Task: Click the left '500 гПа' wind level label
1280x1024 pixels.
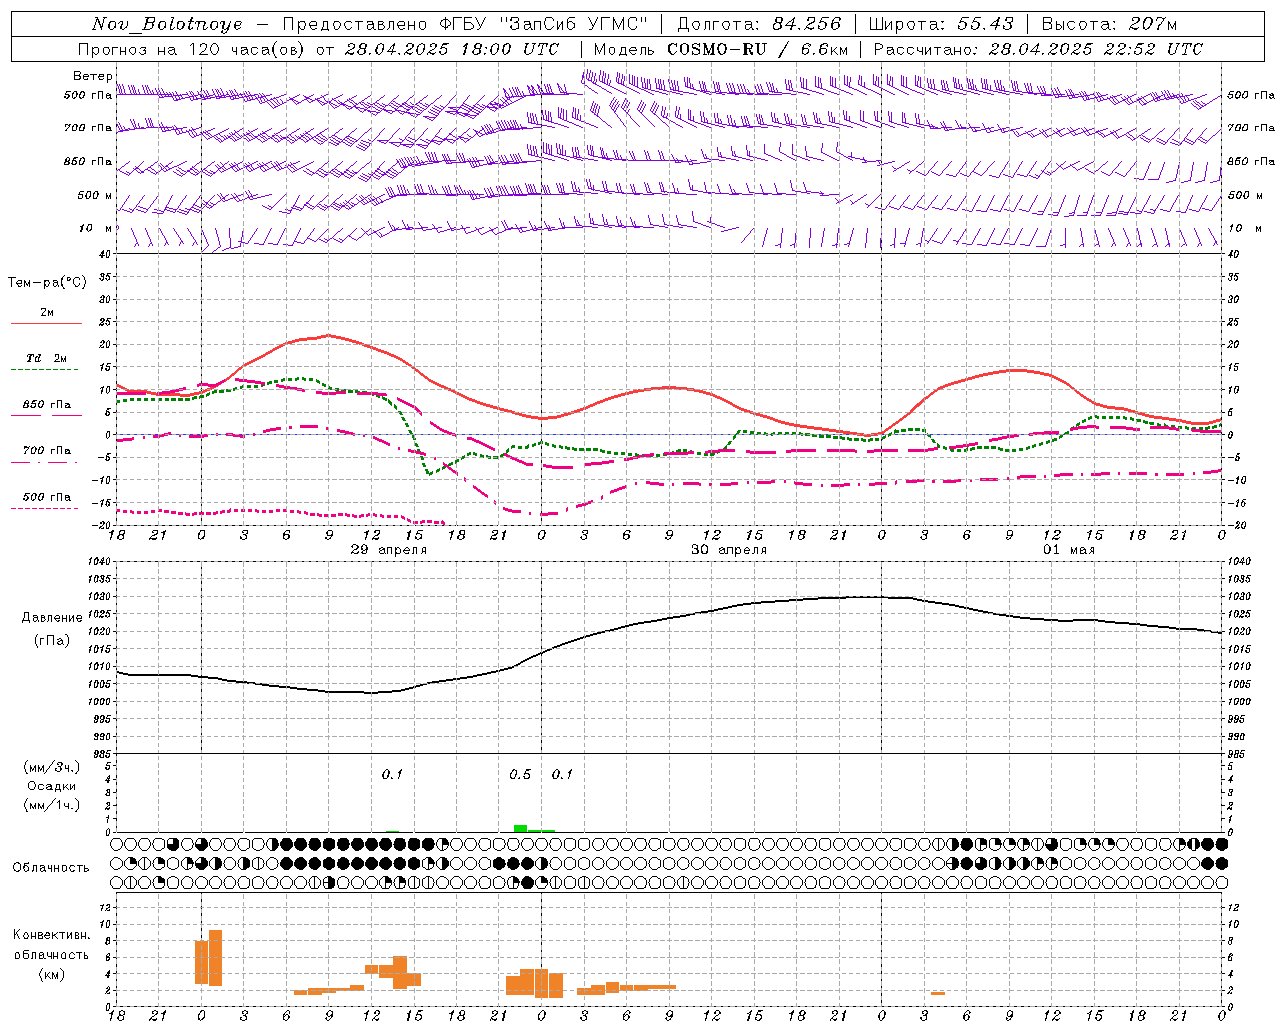Action: click(88, 95)
